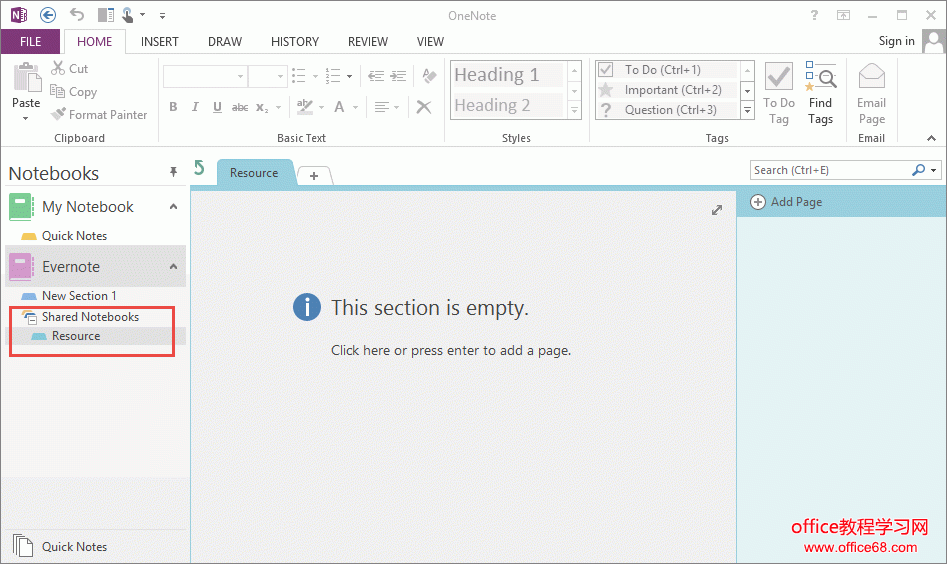Switch to the INSERT ribbon tab
947x564 pixels.
160,42
